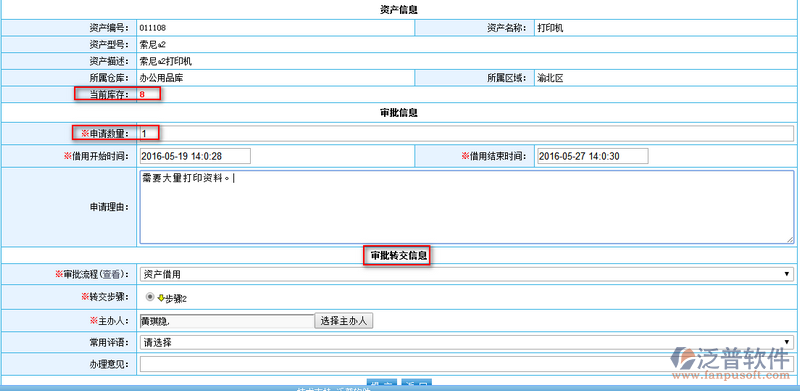Click the 选择主办人 button
The height and width of the screenshot is (391, 800).
pyautogui.click(x=344, y=321)
